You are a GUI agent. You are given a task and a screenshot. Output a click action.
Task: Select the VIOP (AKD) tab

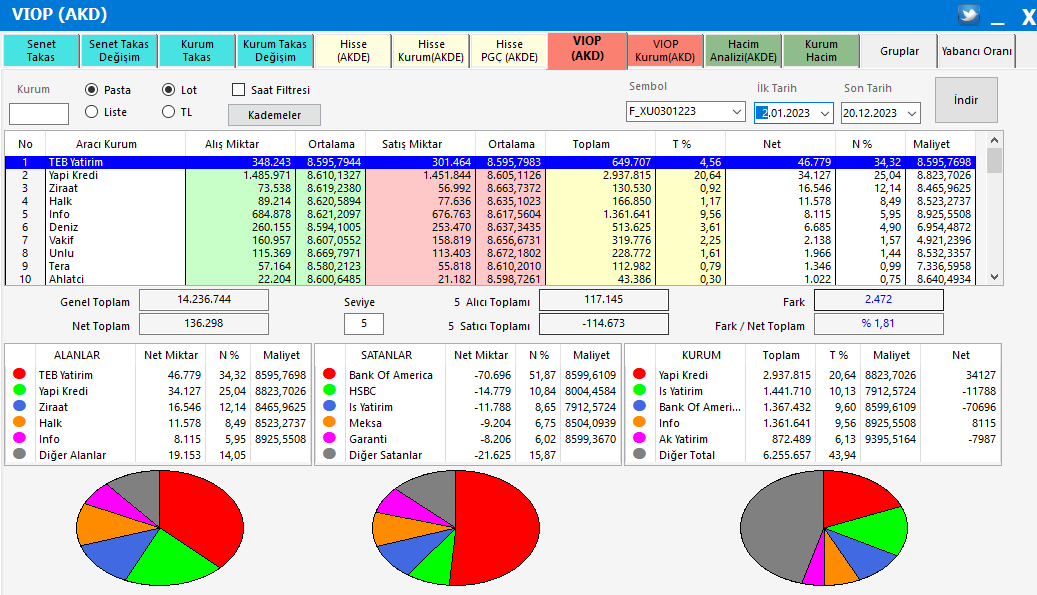[x=587, y=50]
